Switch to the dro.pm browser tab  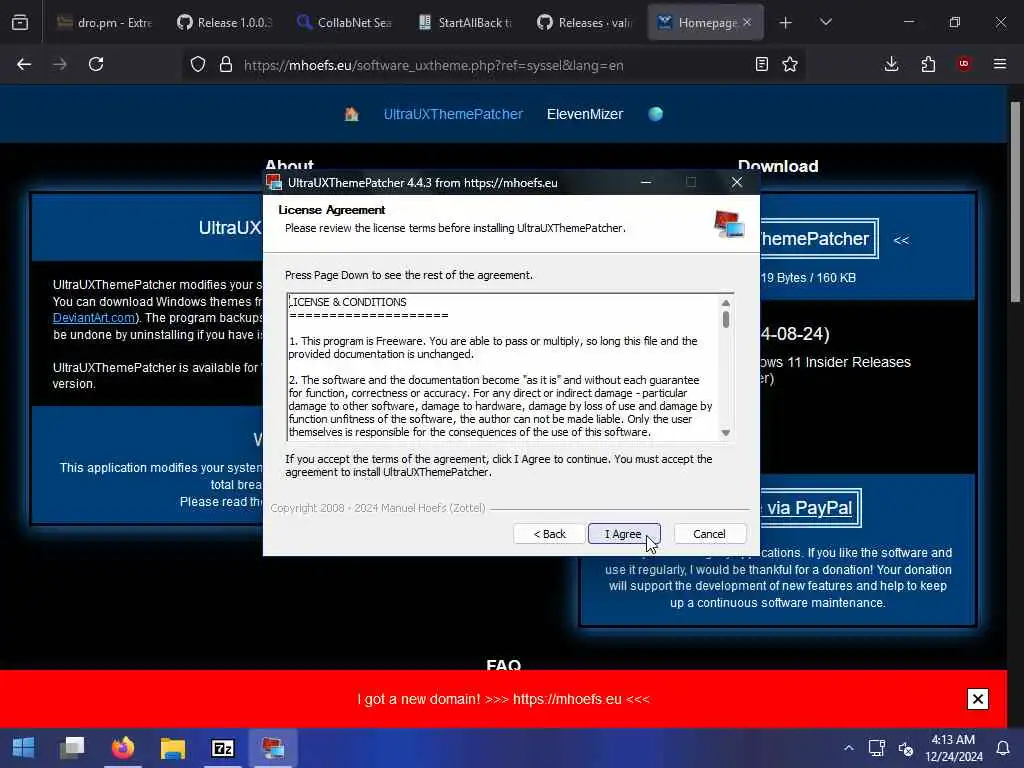click(x=104, y=22)
